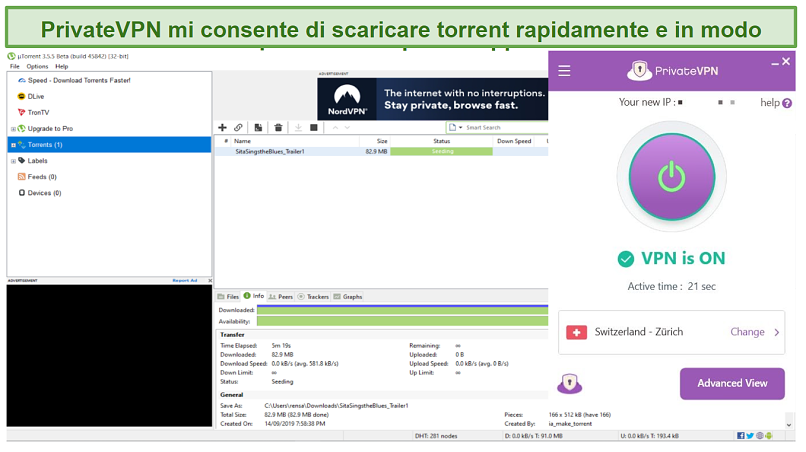Click Android icon in uTorrent status bar

pyautogui.click(x=769, y=436)
